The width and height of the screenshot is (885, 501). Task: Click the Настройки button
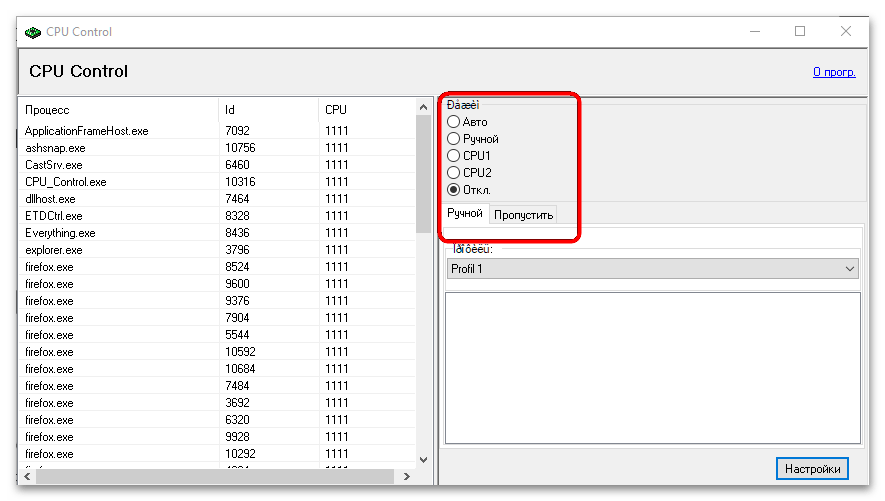(812, 469)
